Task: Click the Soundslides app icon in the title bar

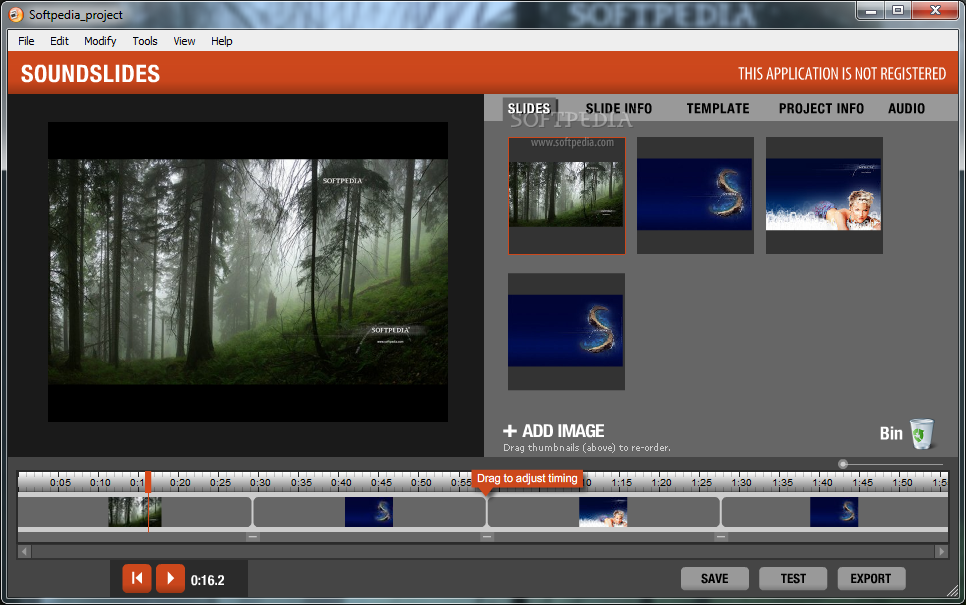Action: [x=16, y=15]
